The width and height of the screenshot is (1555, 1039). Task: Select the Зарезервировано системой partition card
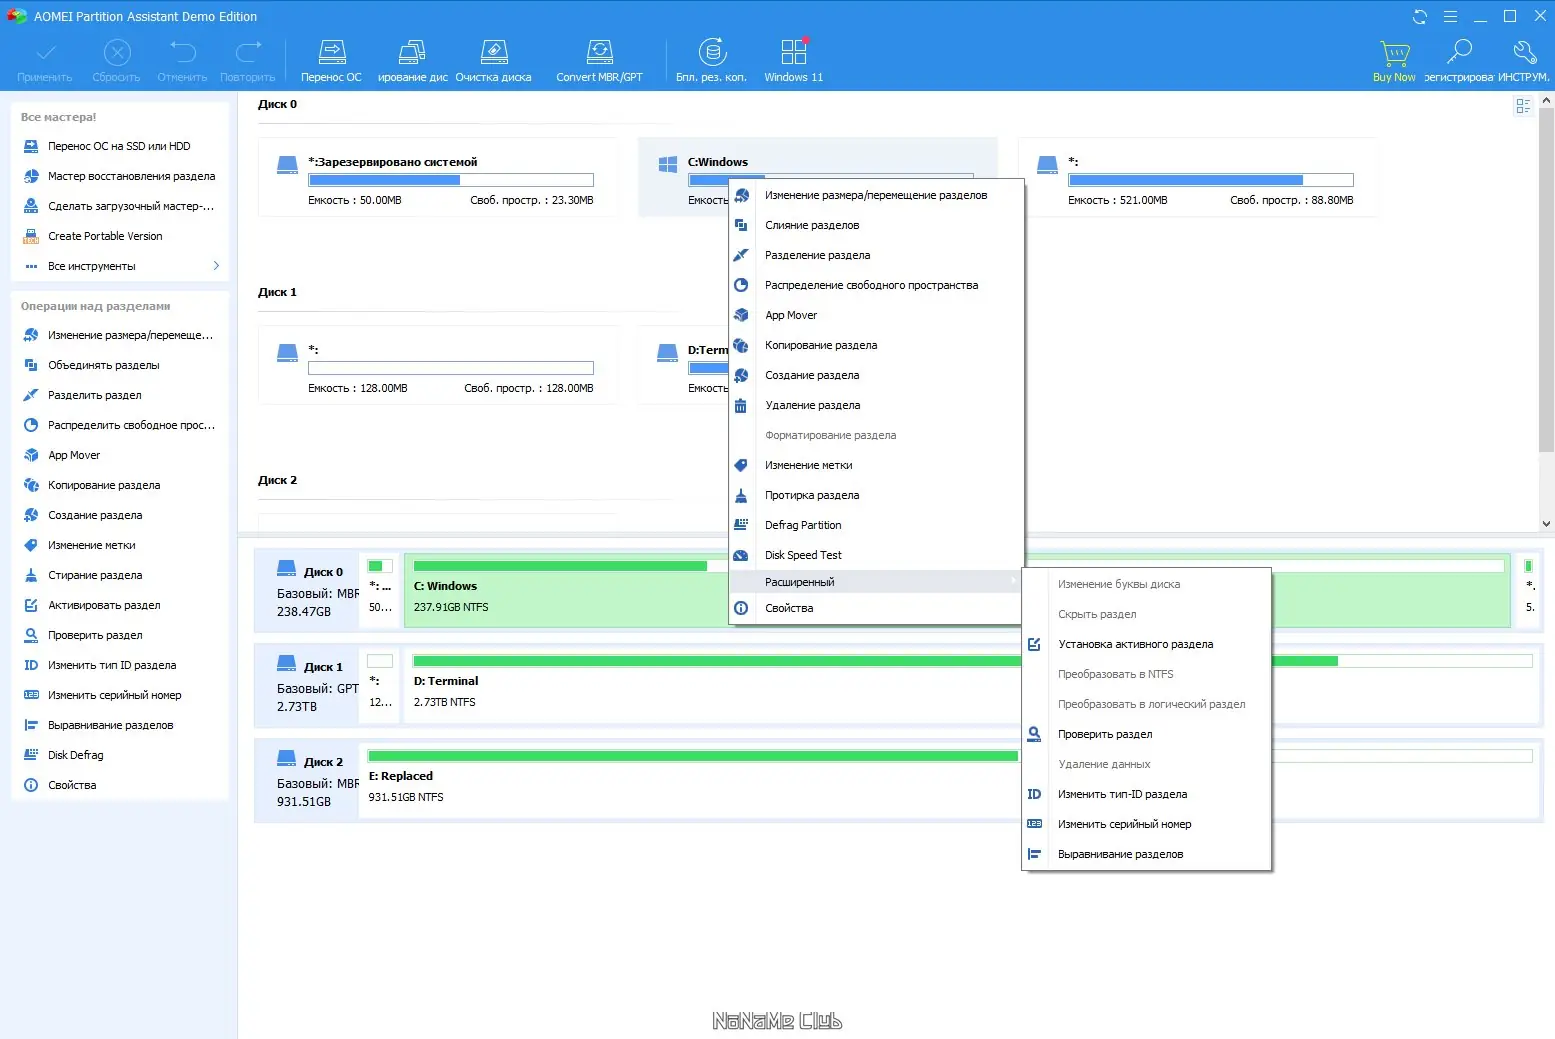[x=438, y=178]
